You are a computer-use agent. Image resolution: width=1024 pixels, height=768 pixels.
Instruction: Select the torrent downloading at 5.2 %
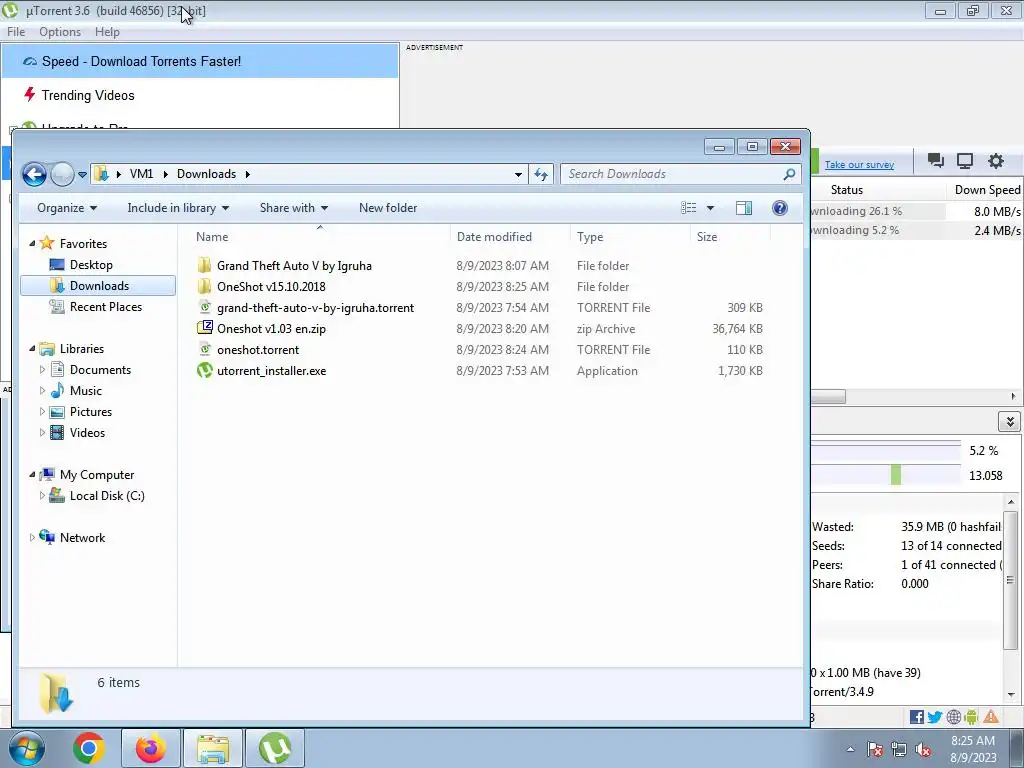(917, 231)
